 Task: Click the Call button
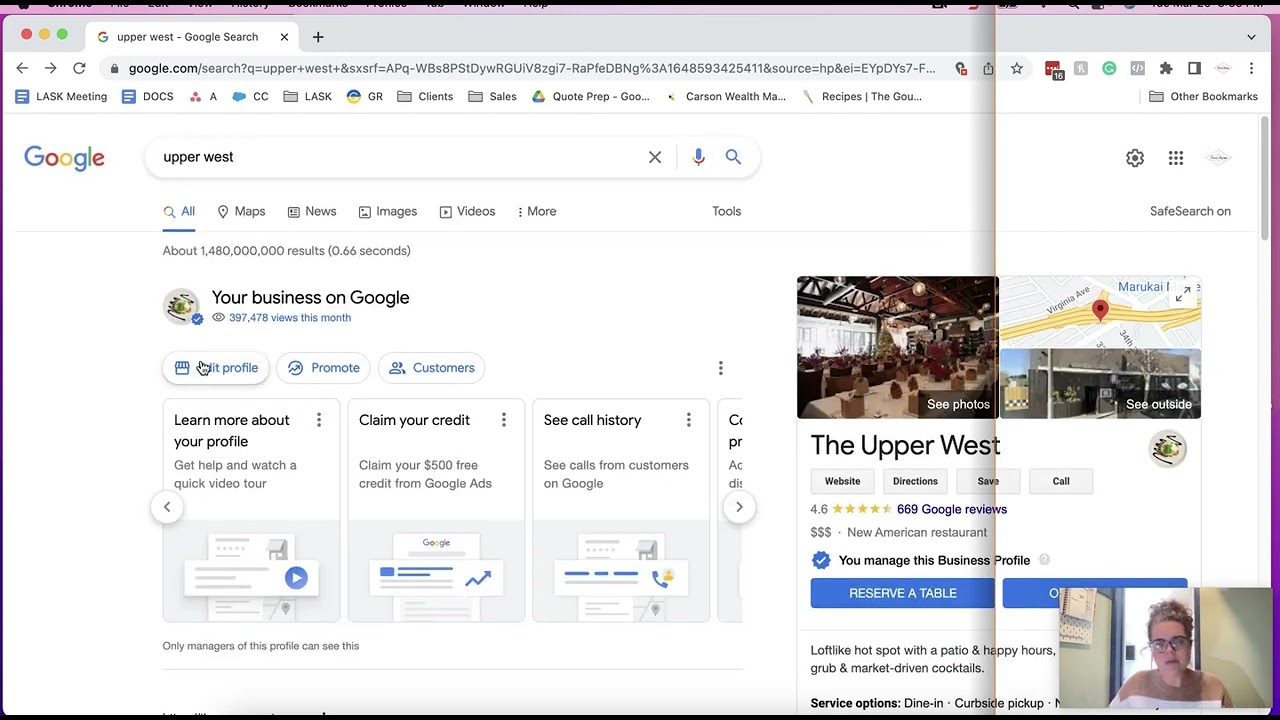click(x=1061, y=481)
